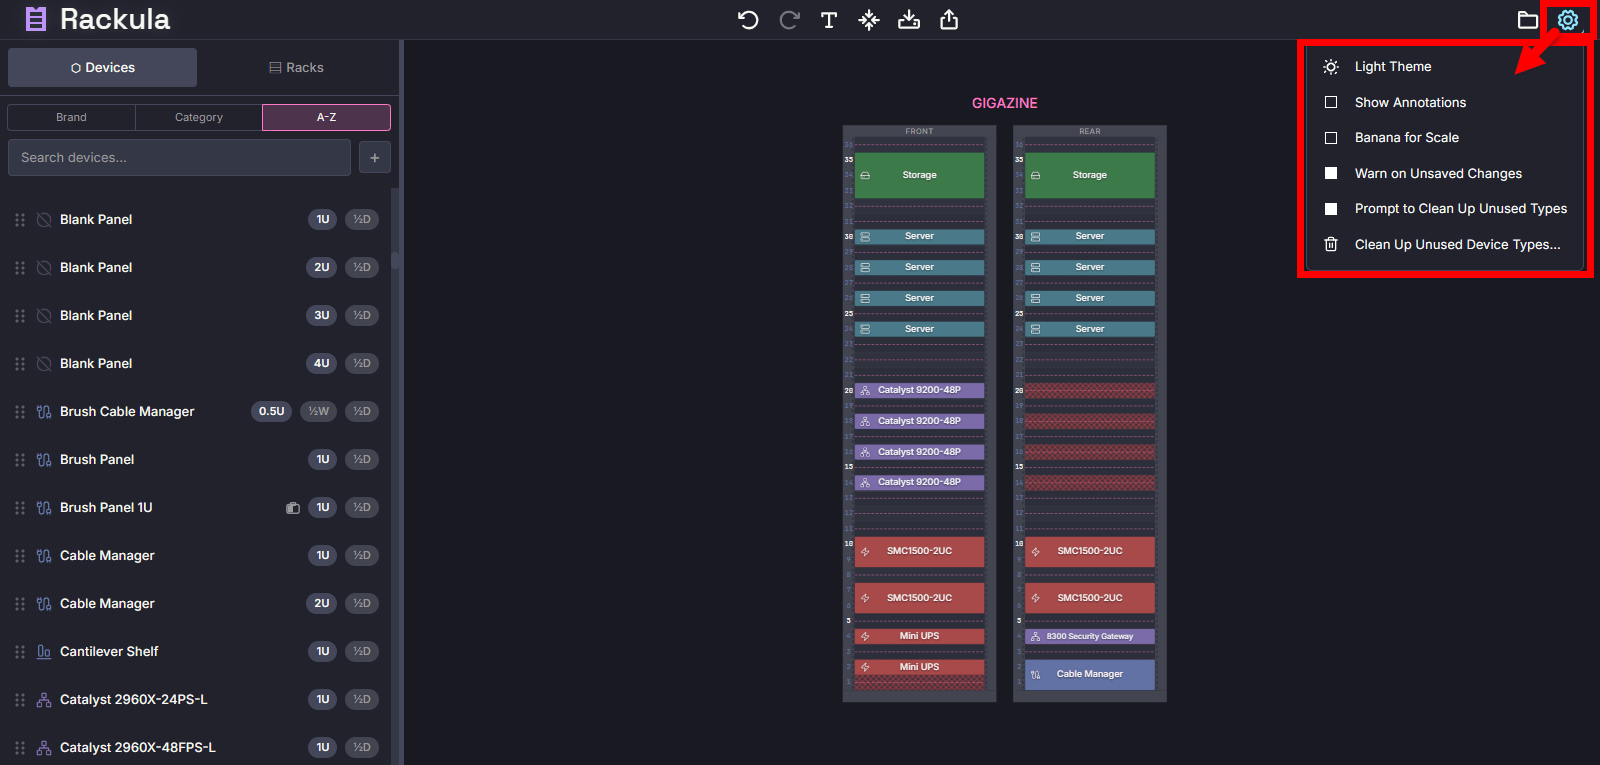Click the import tray icon
The height and width of the screenshot is (765, 1600).
point(909,20)
